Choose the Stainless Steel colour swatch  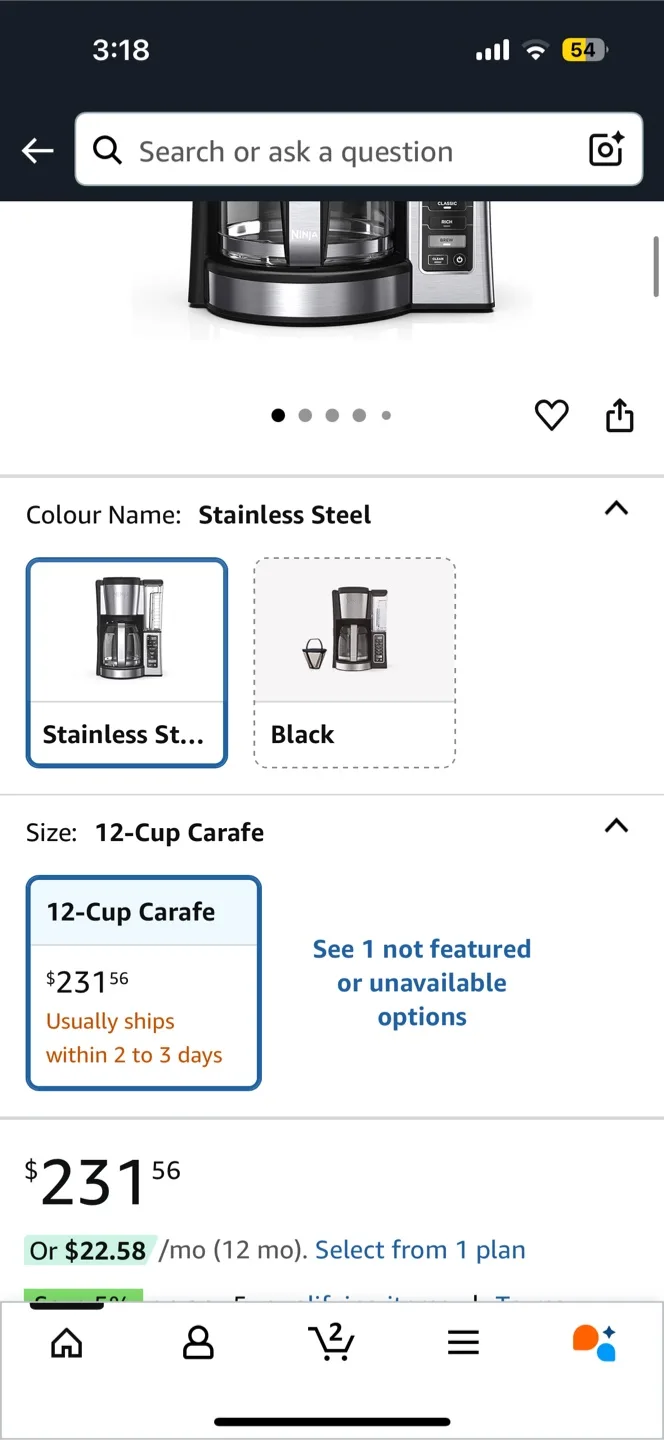pyautogui.click(x=126, y=662)
